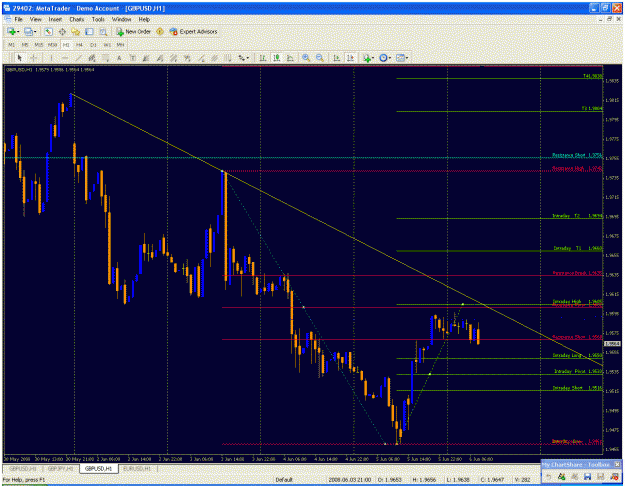This screenshot has width=625, height=486.
Task: Switch to Line Chart display
Action: pyautogui.click(x=290, y=58)
